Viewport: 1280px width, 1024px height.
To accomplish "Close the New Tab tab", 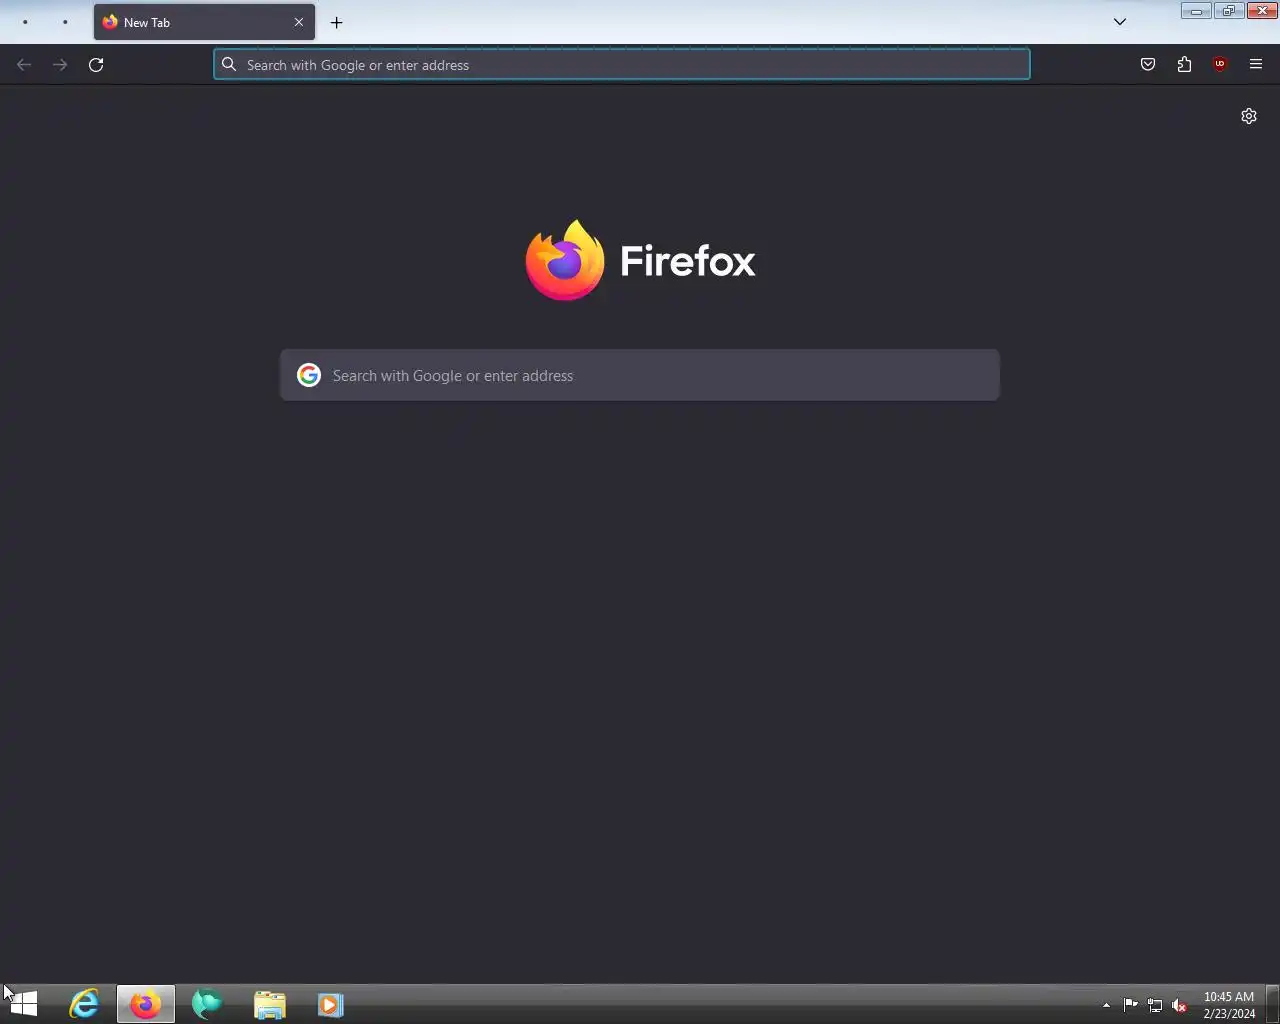I will coord(298,22).
